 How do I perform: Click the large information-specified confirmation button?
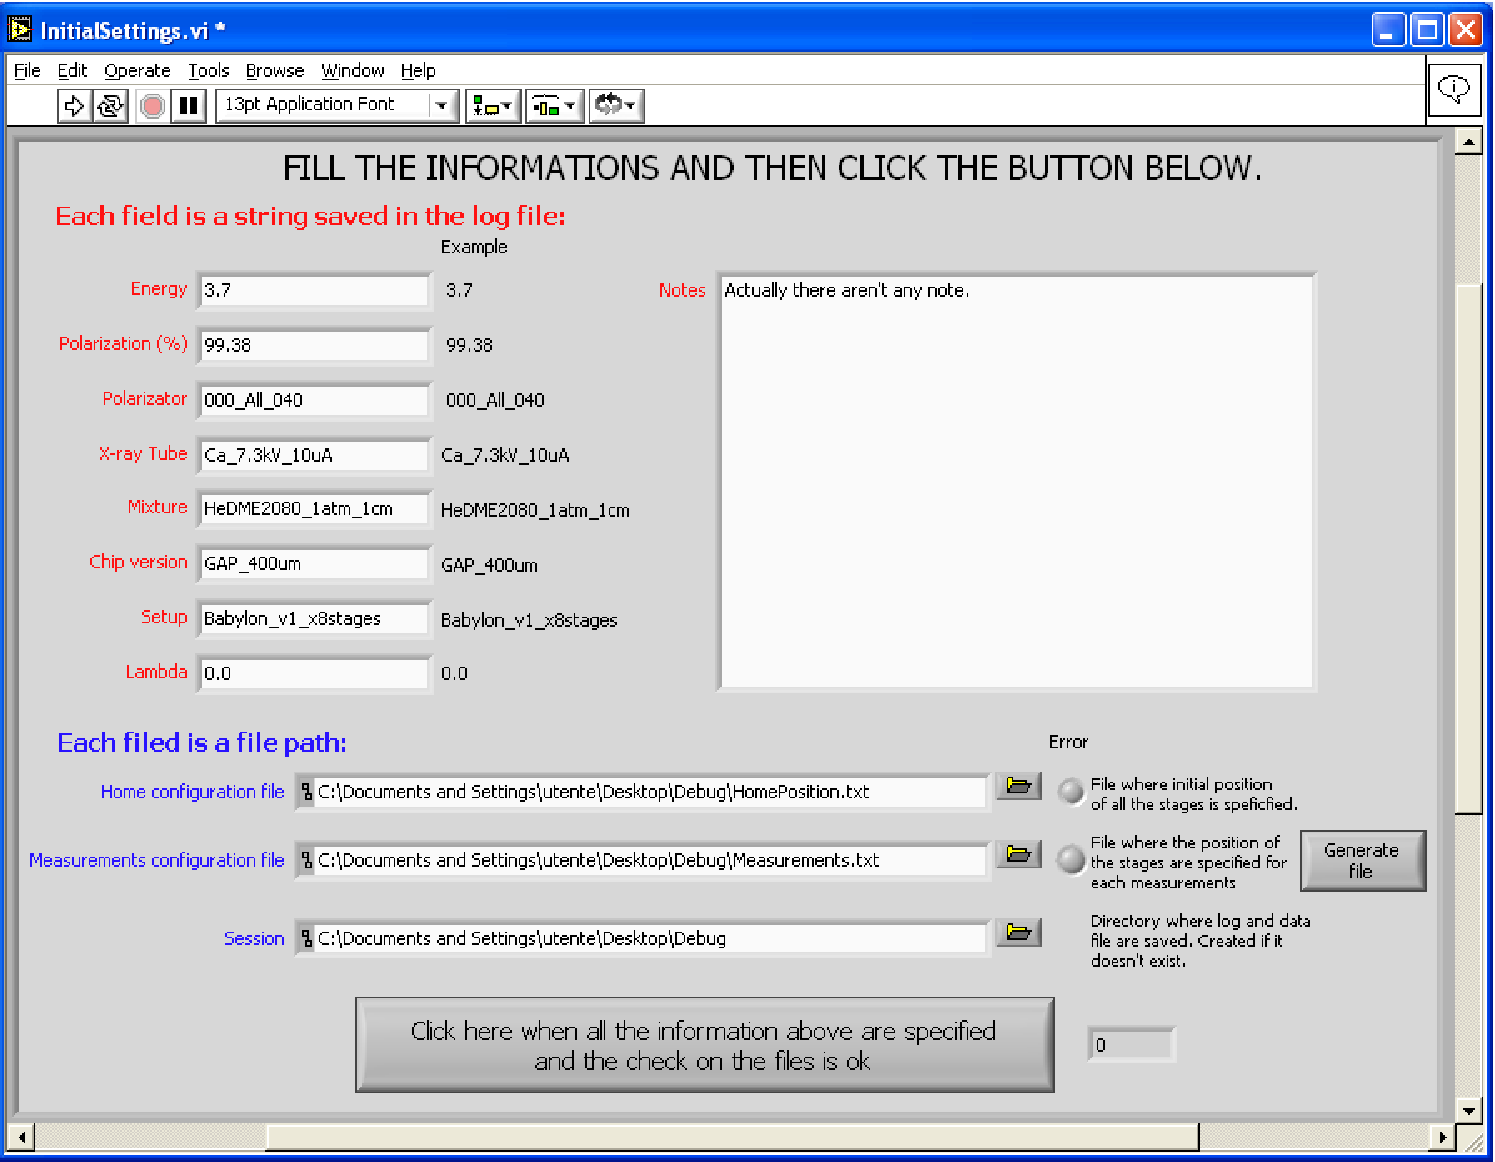704,1045
